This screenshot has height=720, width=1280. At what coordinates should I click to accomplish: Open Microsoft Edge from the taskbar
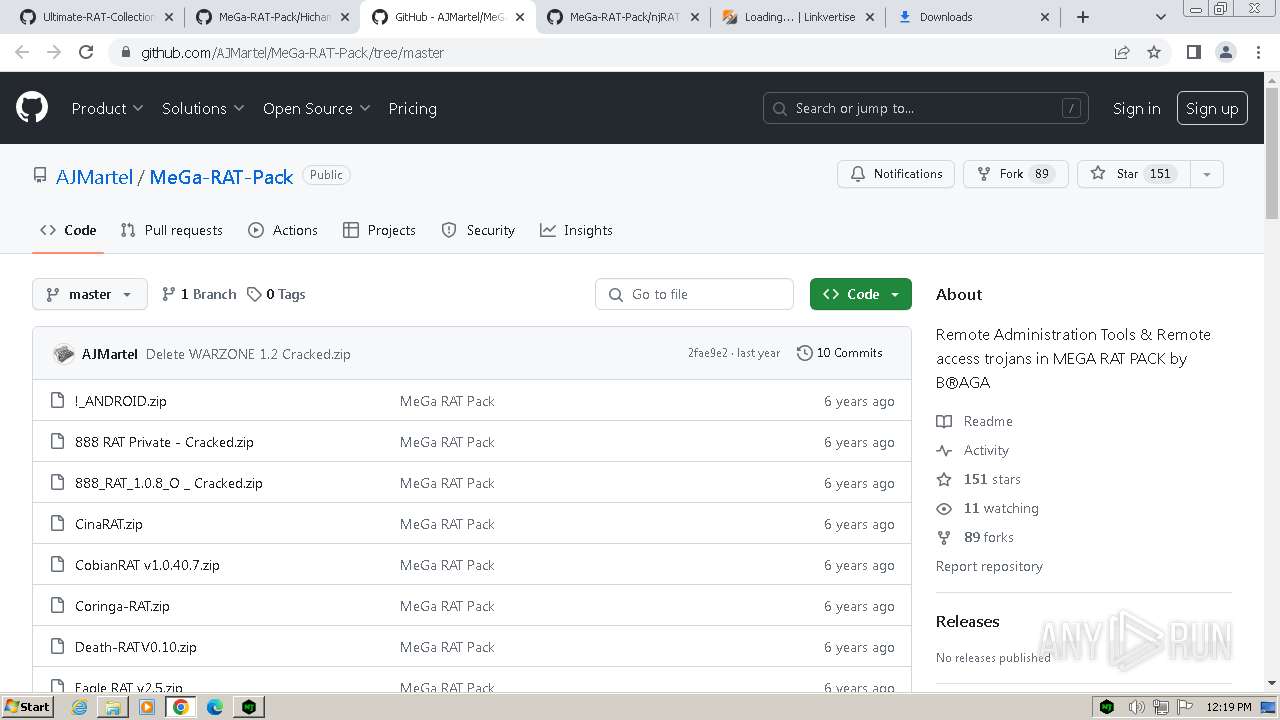pyautogui.click(x=215, y=707)
